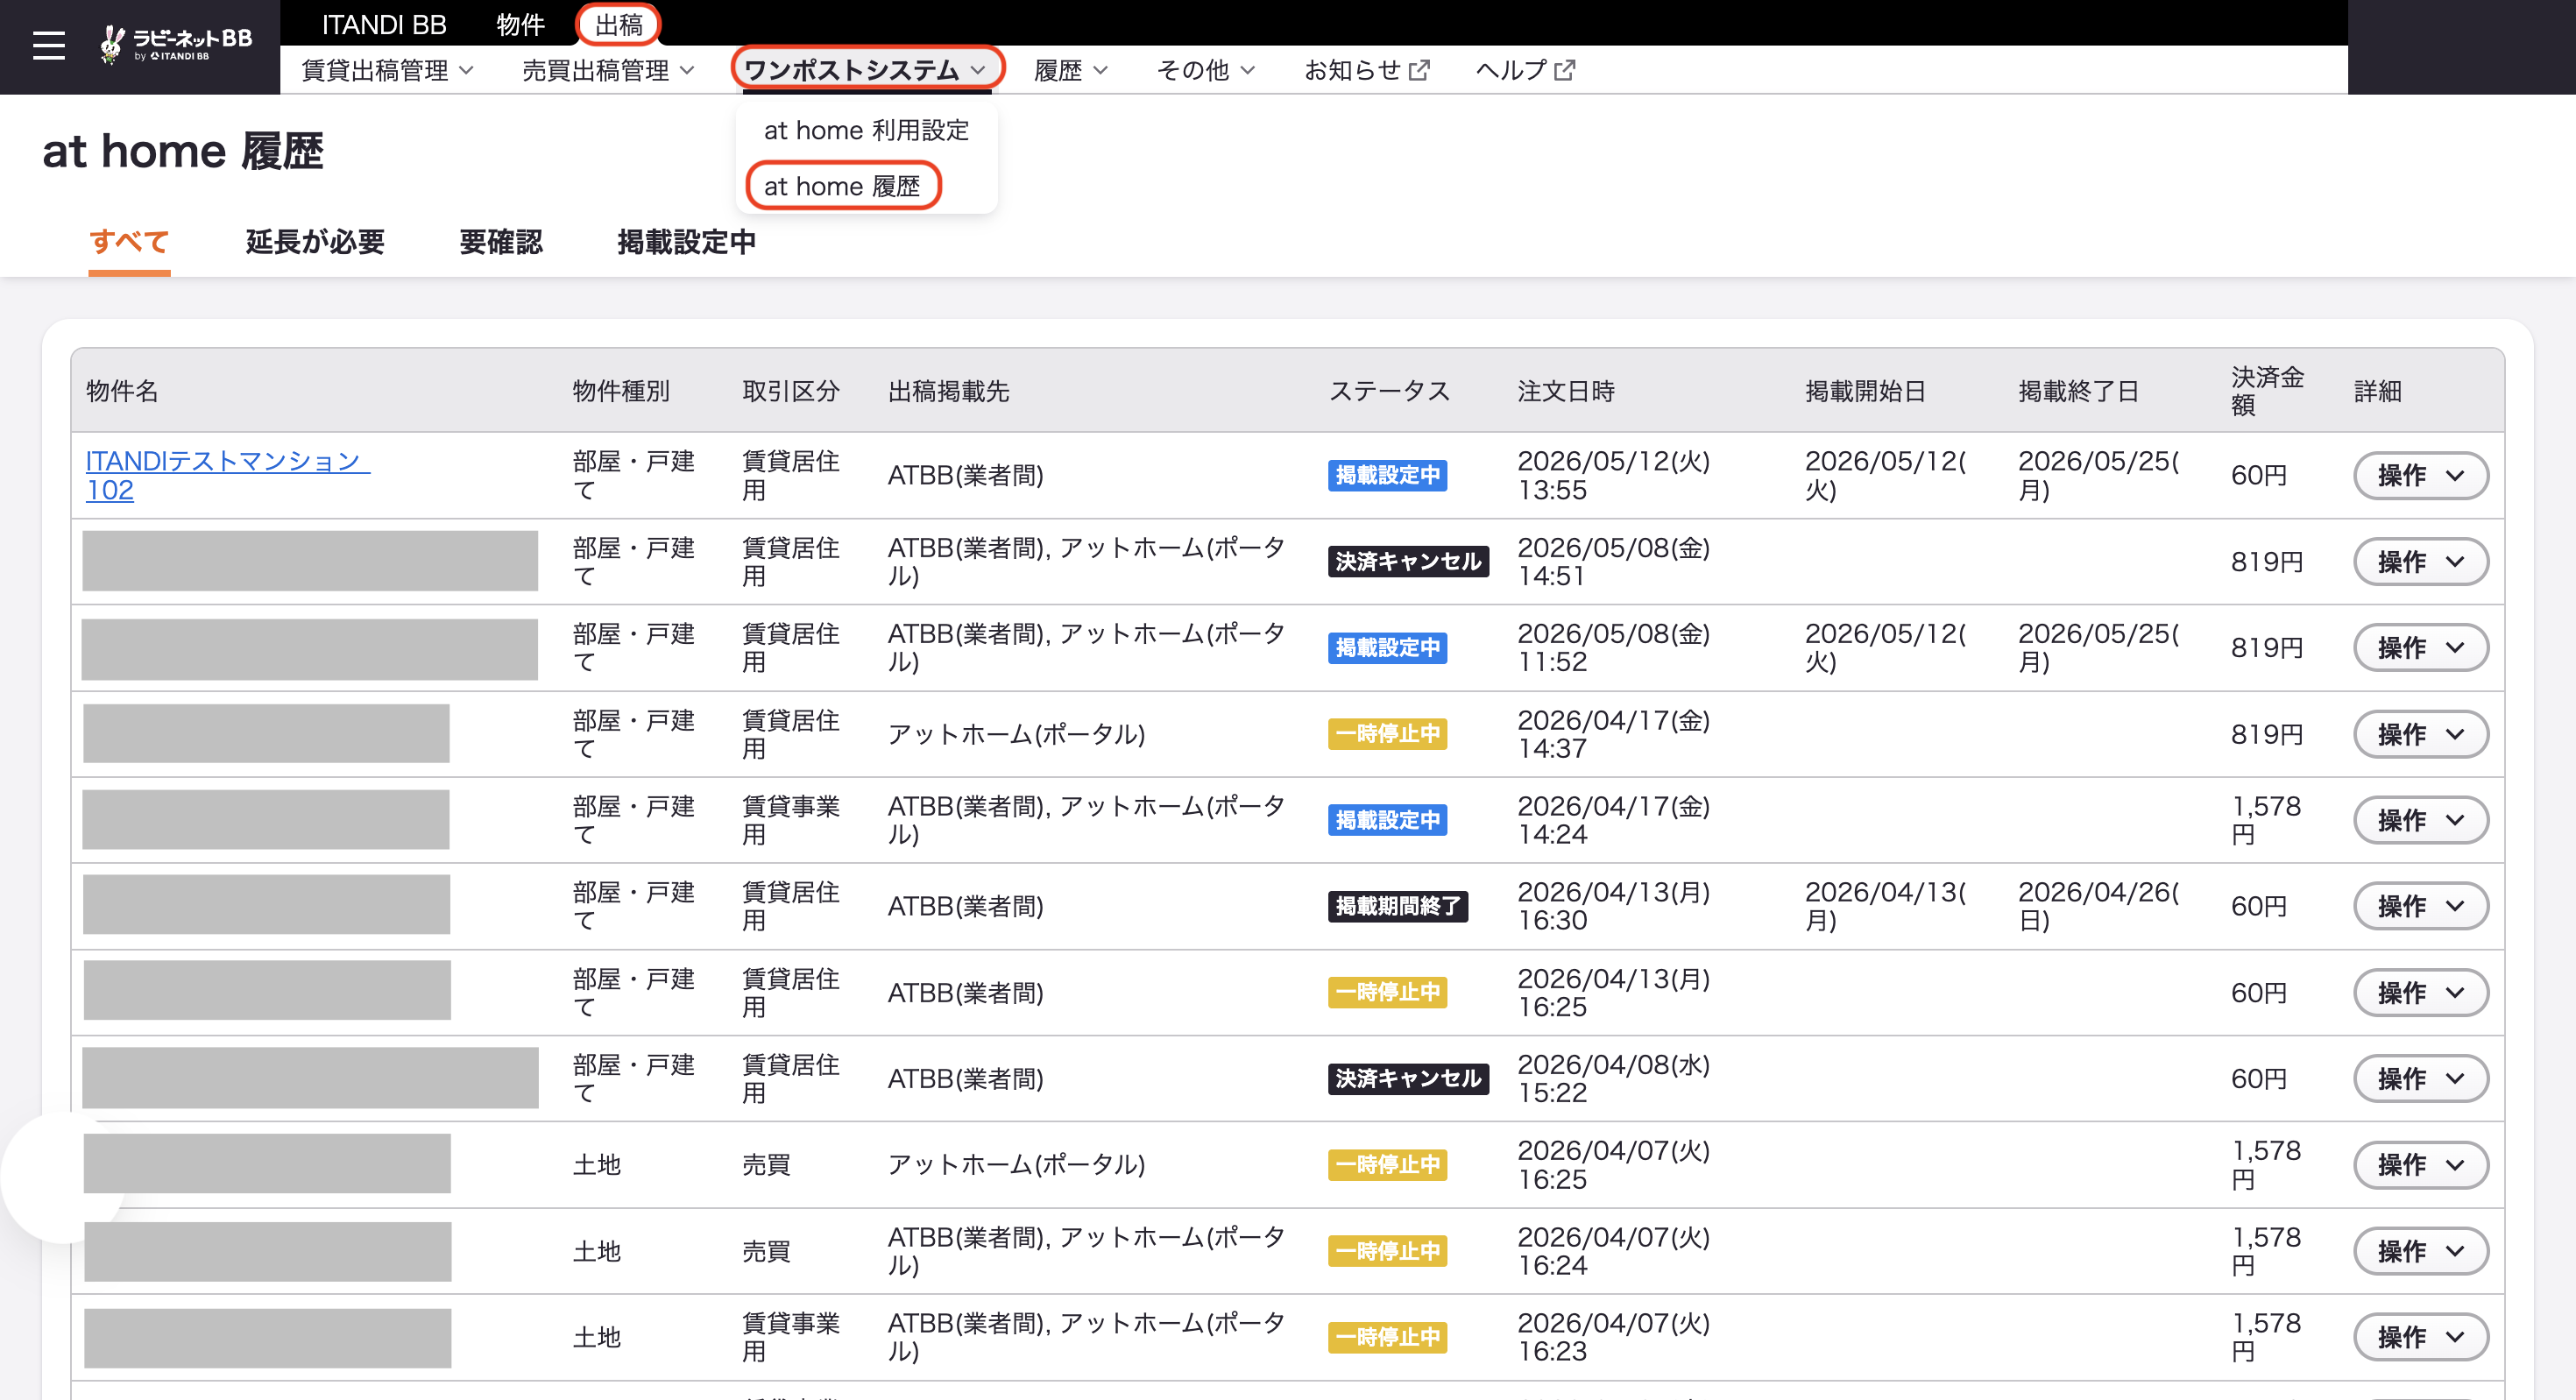The width and height of the screenshot is (2576, 1400).
Task: Click the ラビーネットBB logo
Action: [176, 44]
